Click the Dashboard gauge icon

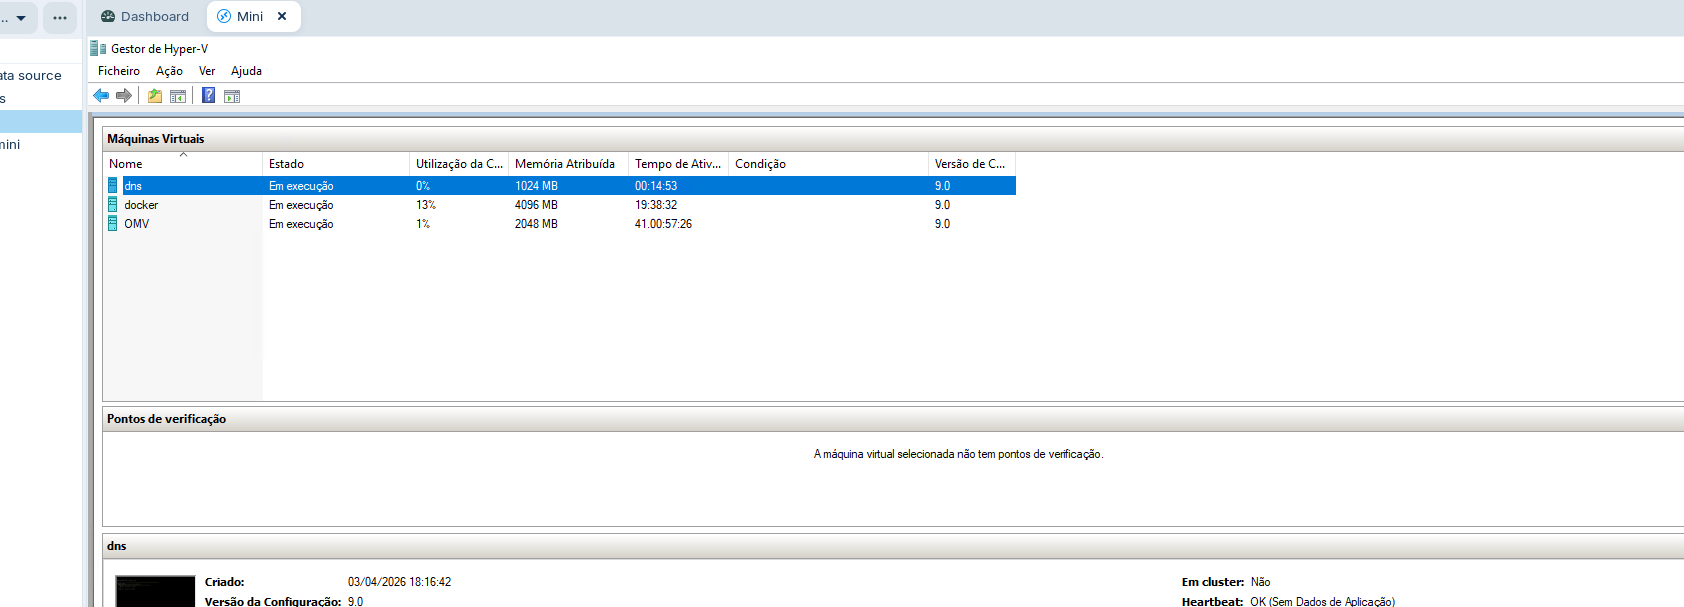click(x=108, y=16)
